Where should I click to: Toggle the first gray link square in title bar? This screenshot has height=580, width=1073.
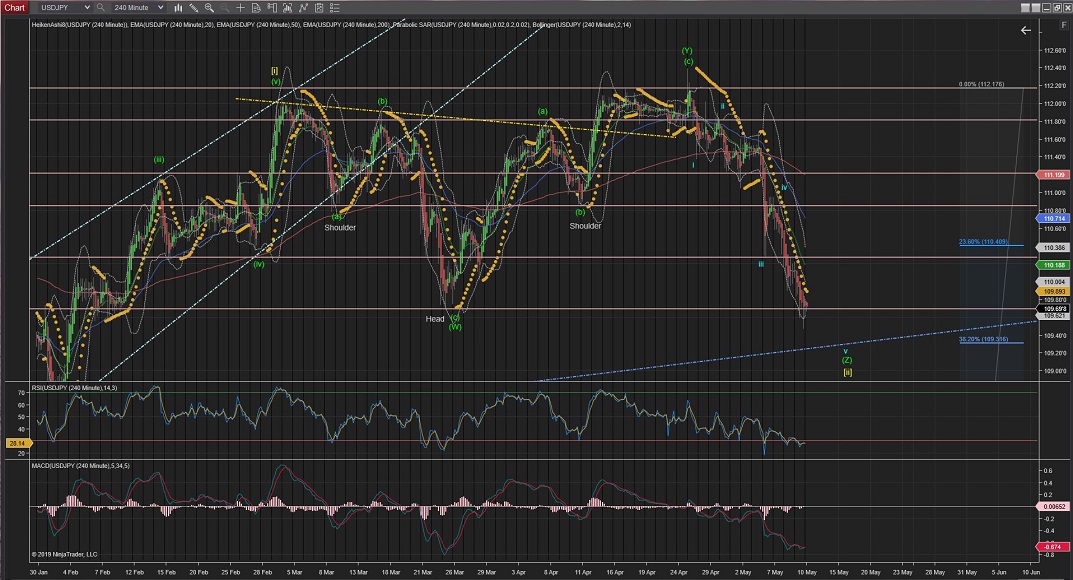(1025, 8)
